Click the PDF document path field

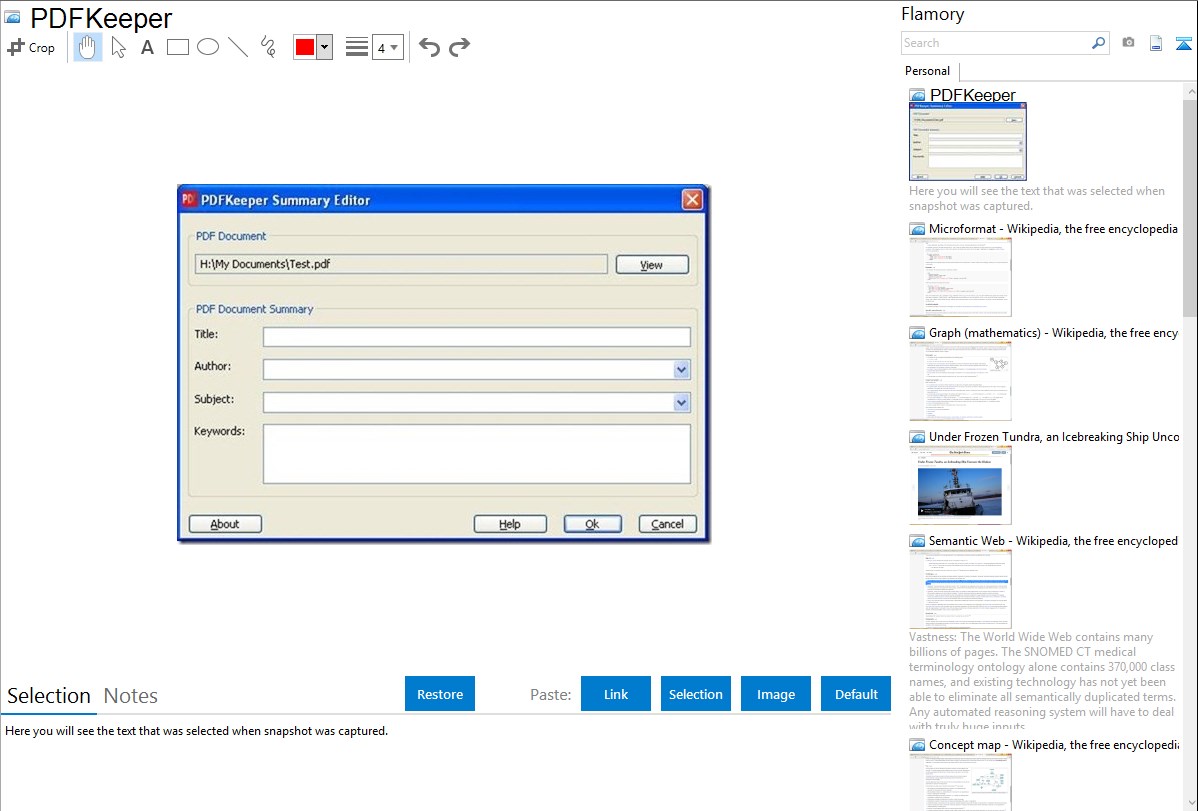coord(401,264)
